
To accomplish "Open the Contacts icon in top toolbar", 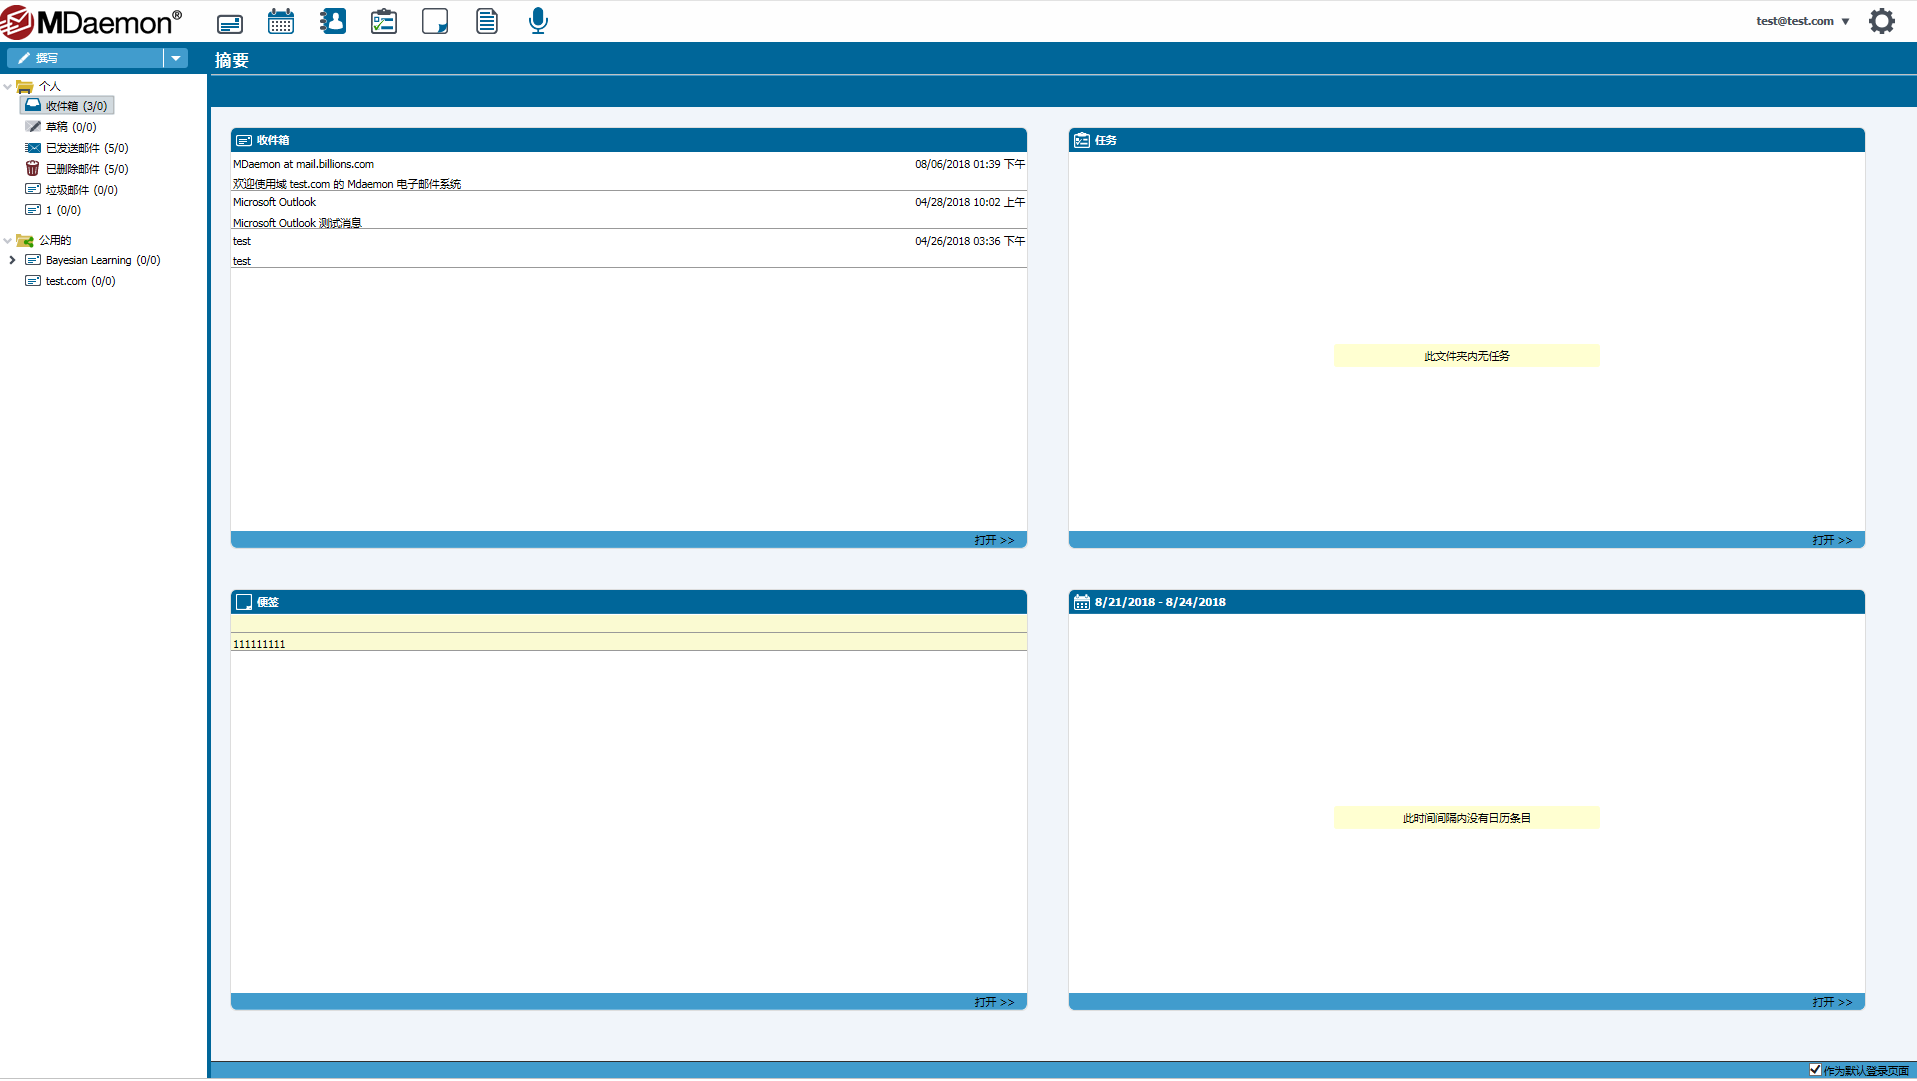I will pyautogui.click(x=333, y=22).
